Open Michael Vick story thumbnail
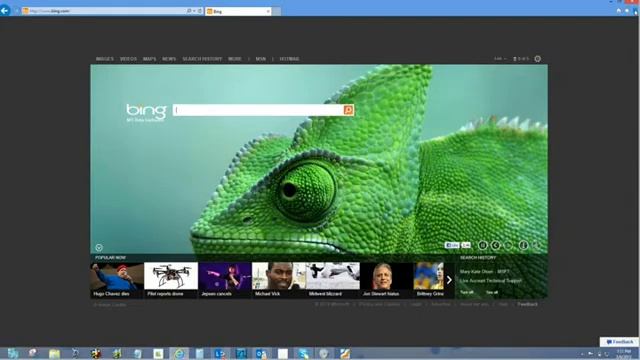 tap(278, 280)
